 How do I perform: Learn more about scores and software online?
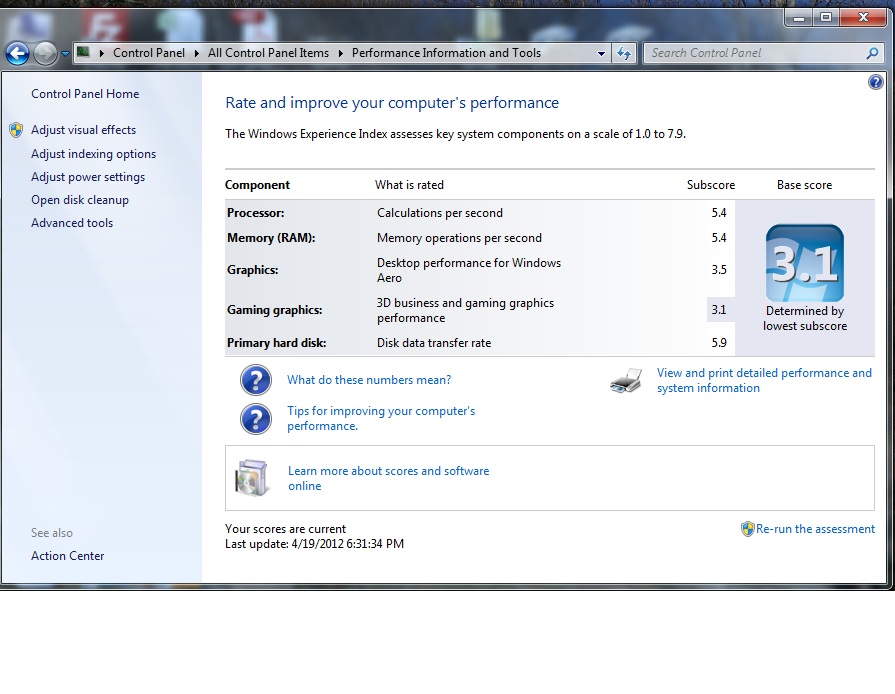[x=388, y=478]
